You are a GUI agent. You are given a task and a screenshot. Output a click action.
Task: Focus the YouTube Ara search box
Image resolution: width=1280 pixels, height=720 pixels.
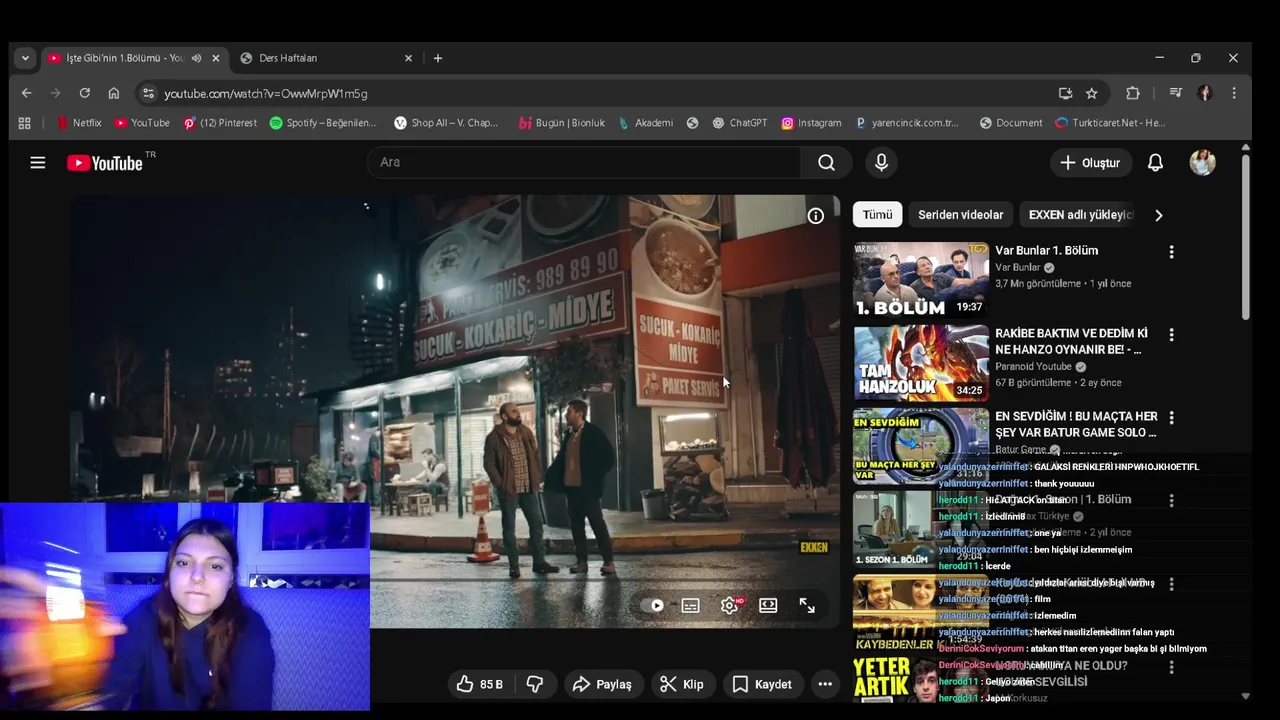point(584,163)
